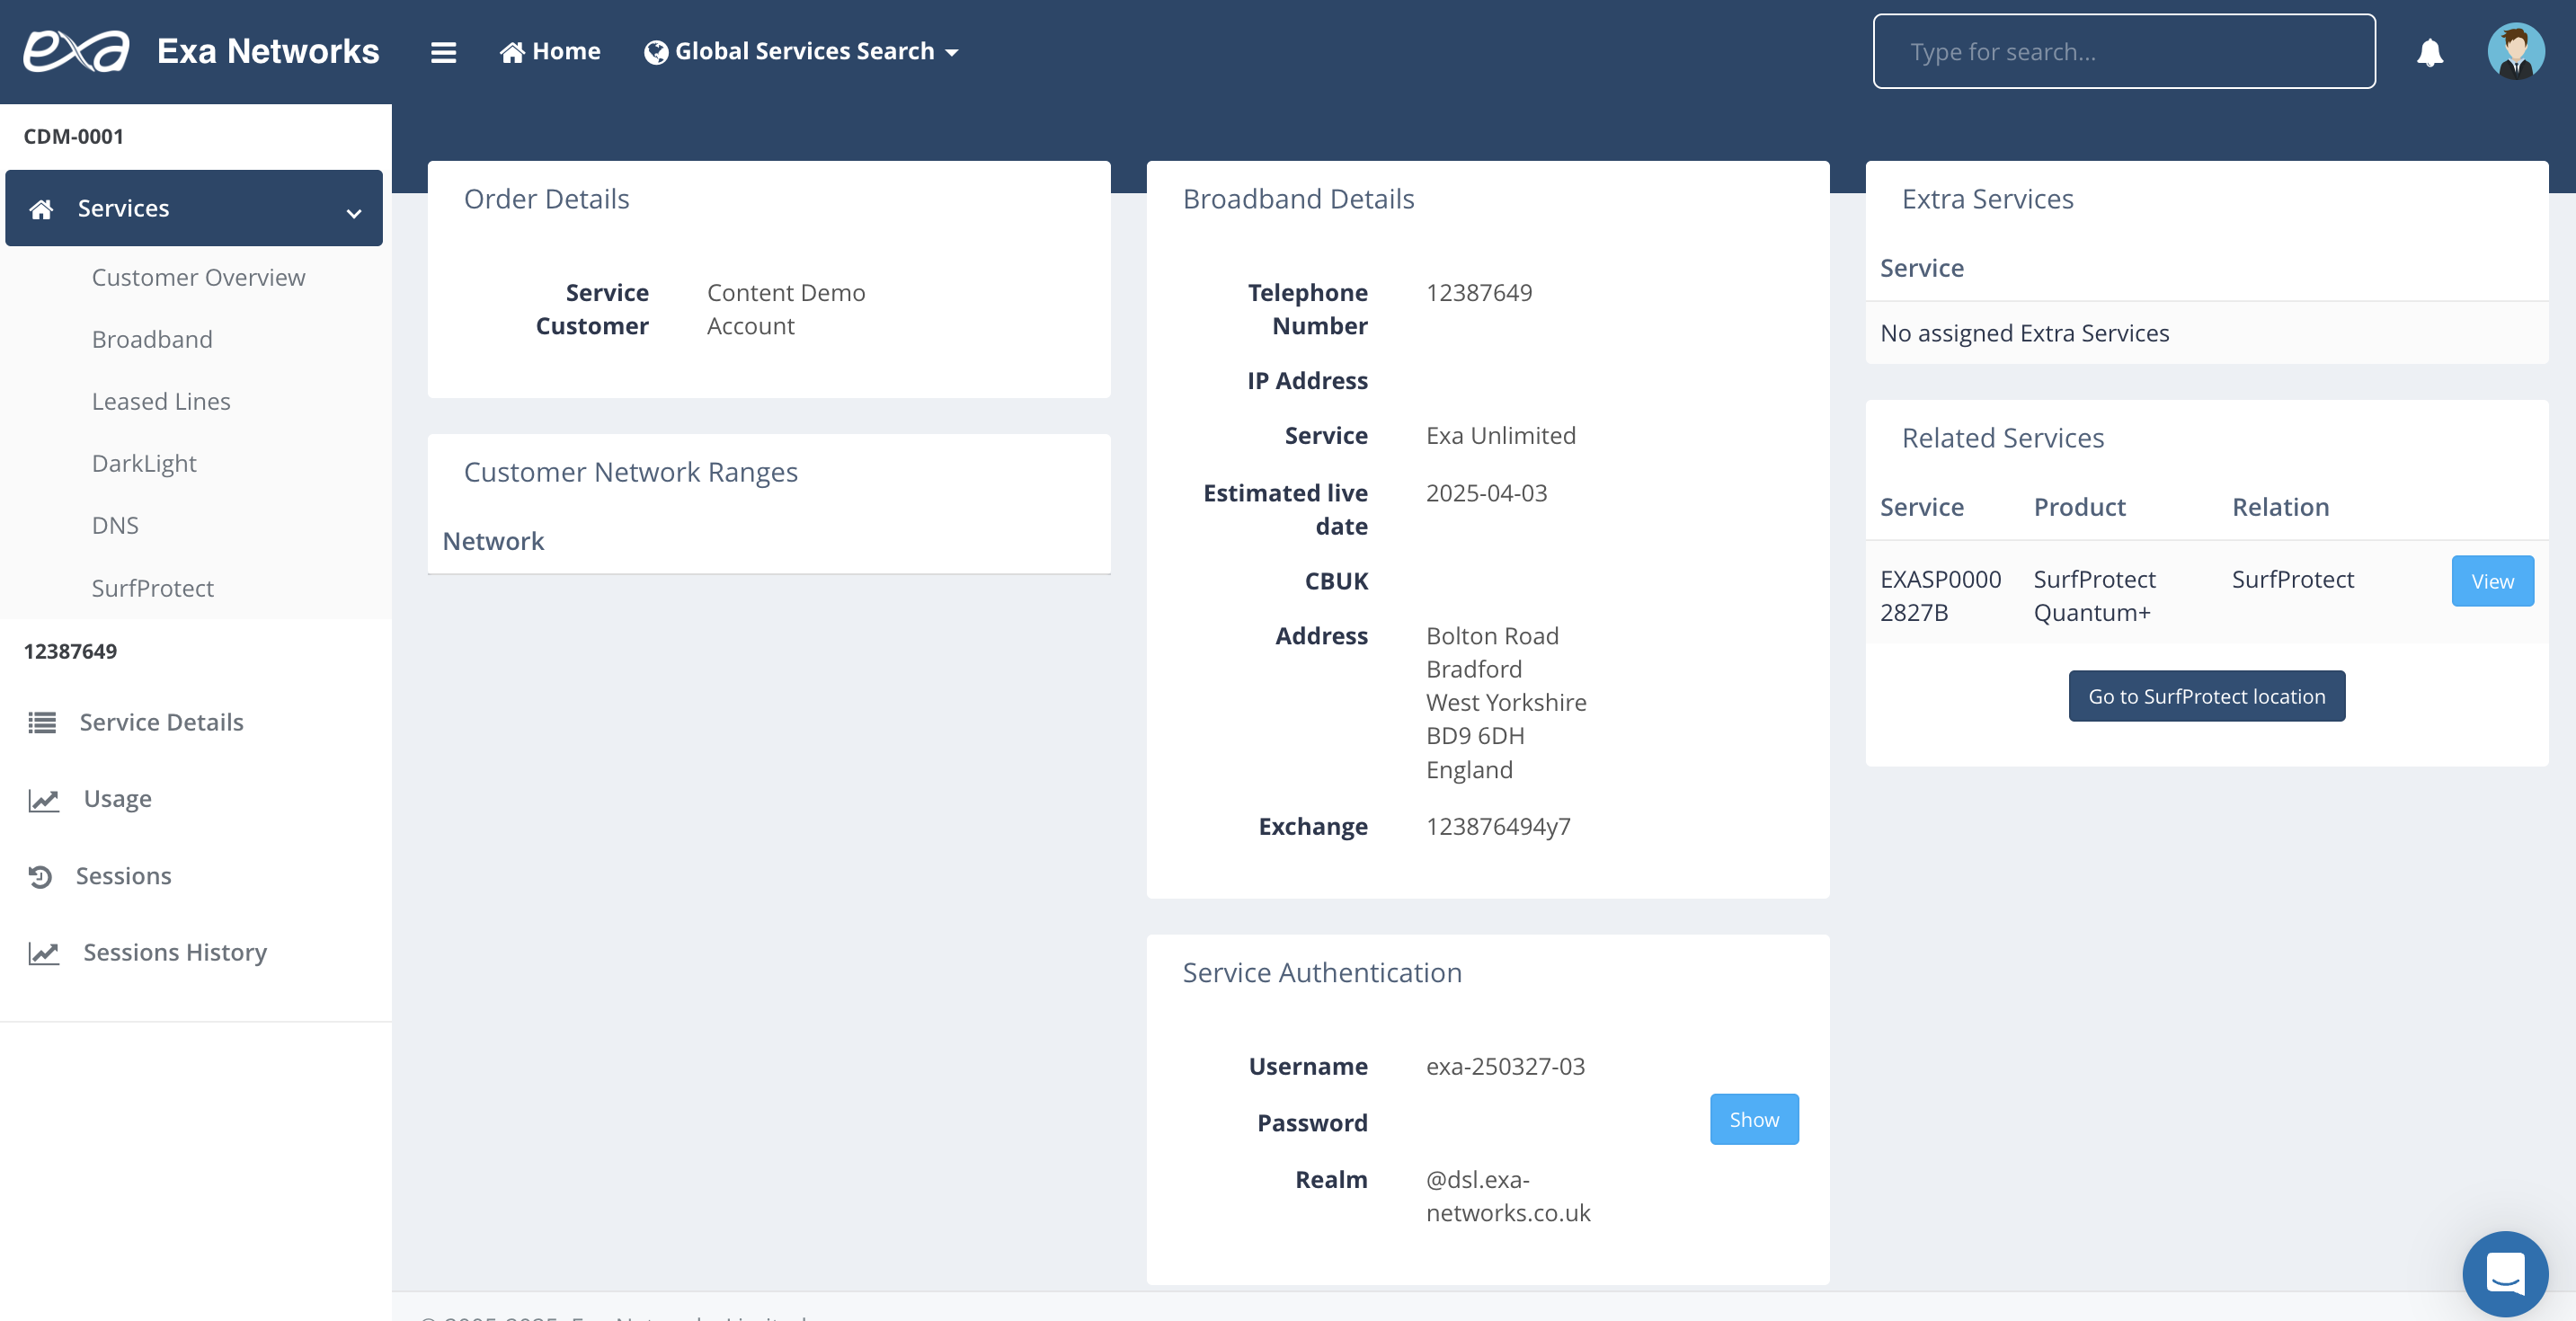Click the Exa Networks logo

pos(77,51)
